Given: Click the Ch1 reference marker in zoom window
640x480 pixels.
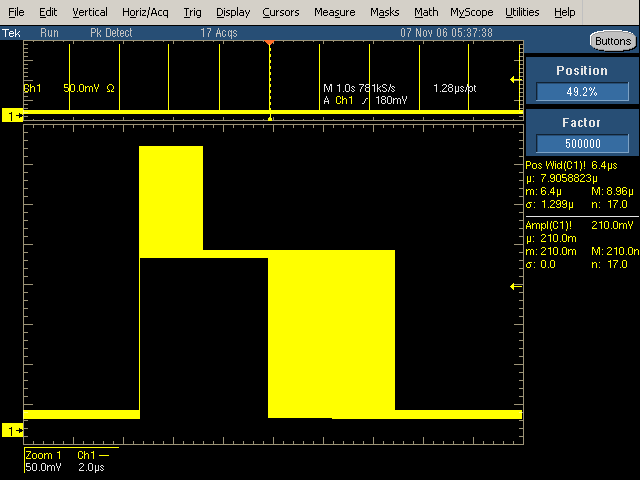Looking at the screenshot, I should pyautogui.click(x=13, y=430).
